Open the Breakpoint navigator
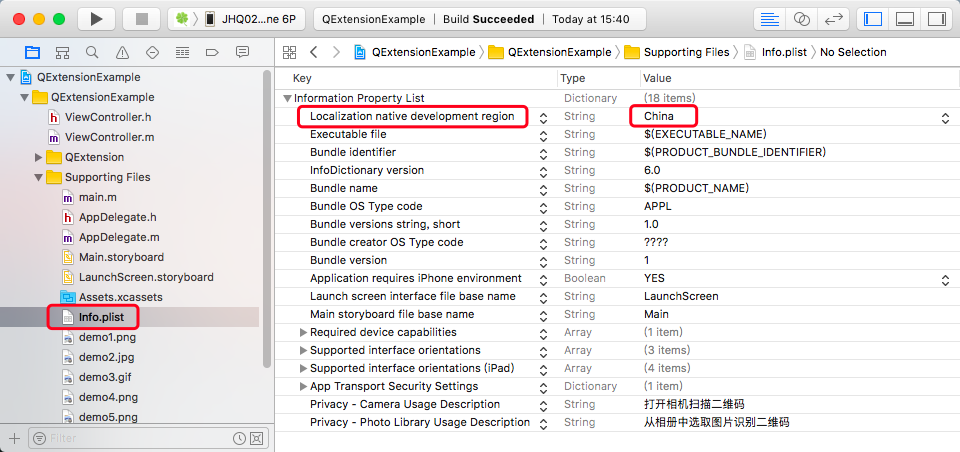This screenshot has width=960, height=452. tap(212, 52)
